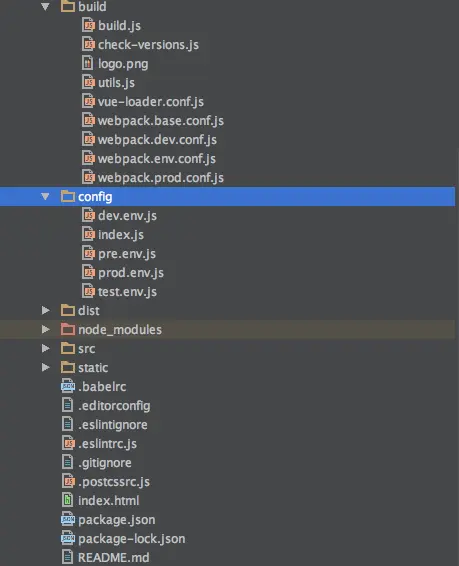Expand the src folder arrow
The image size is (459, 566).
coord(45,348)
